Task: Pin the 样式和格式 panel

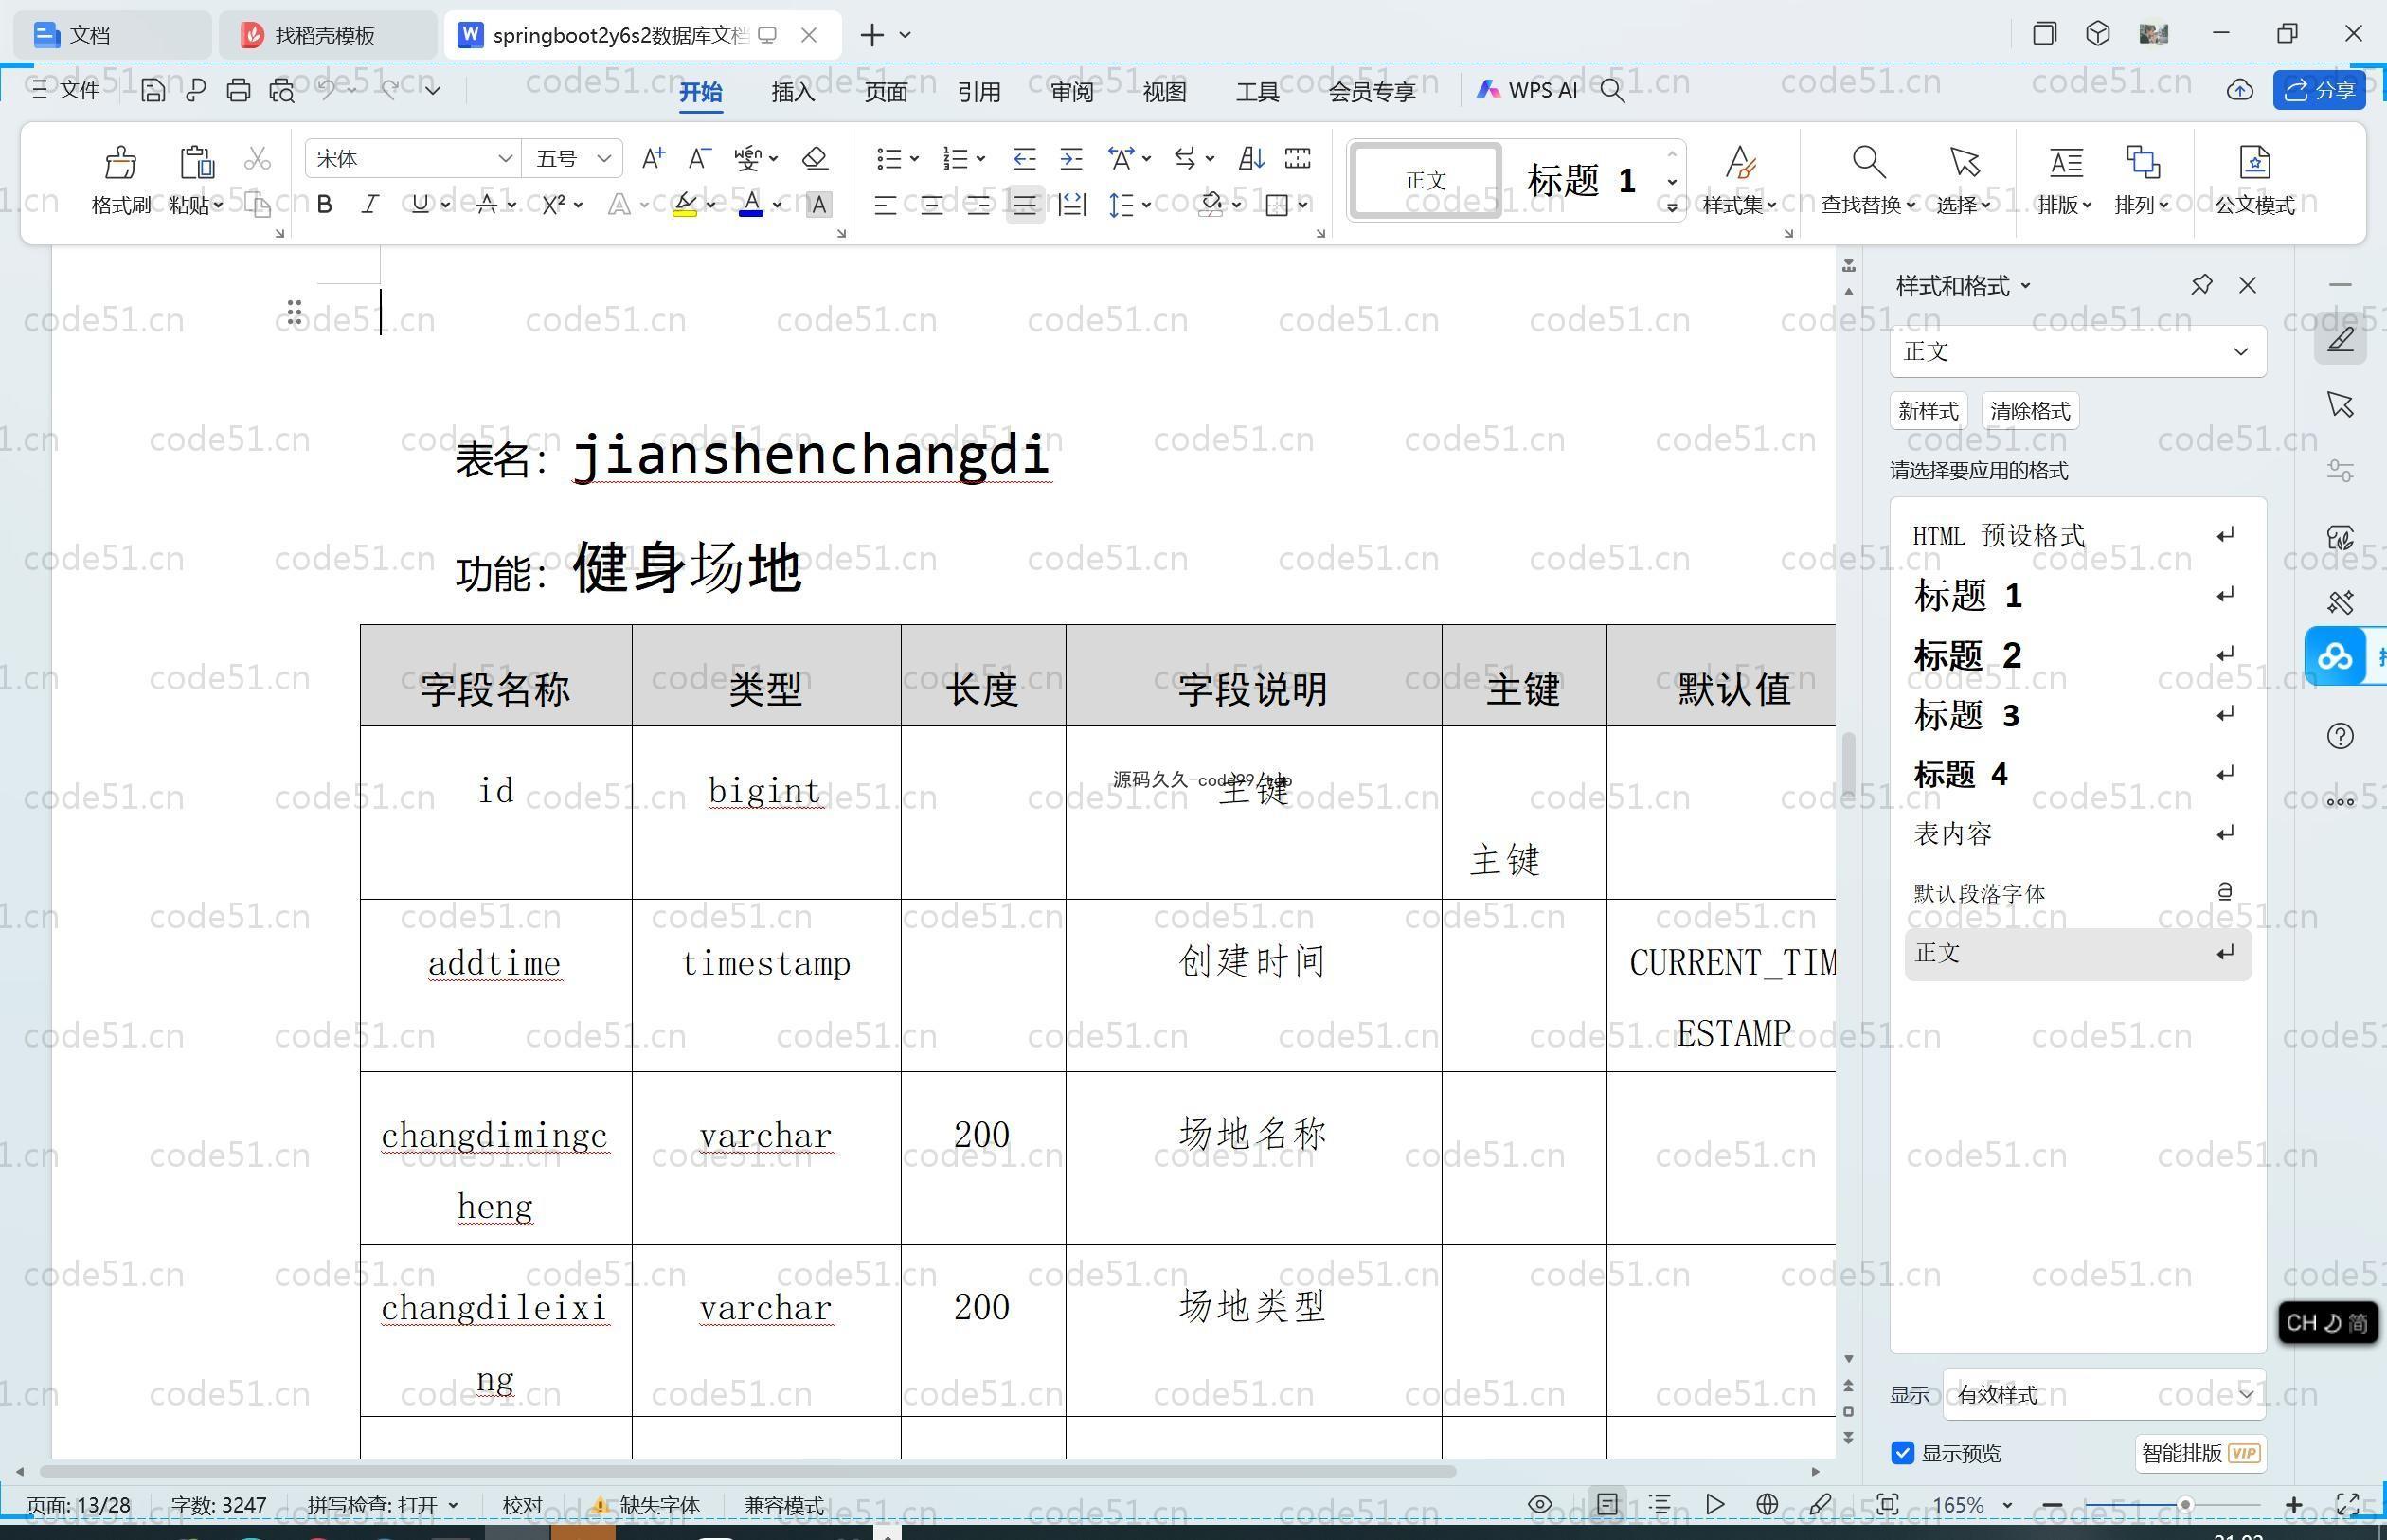Action: (x=2201, y=285)
